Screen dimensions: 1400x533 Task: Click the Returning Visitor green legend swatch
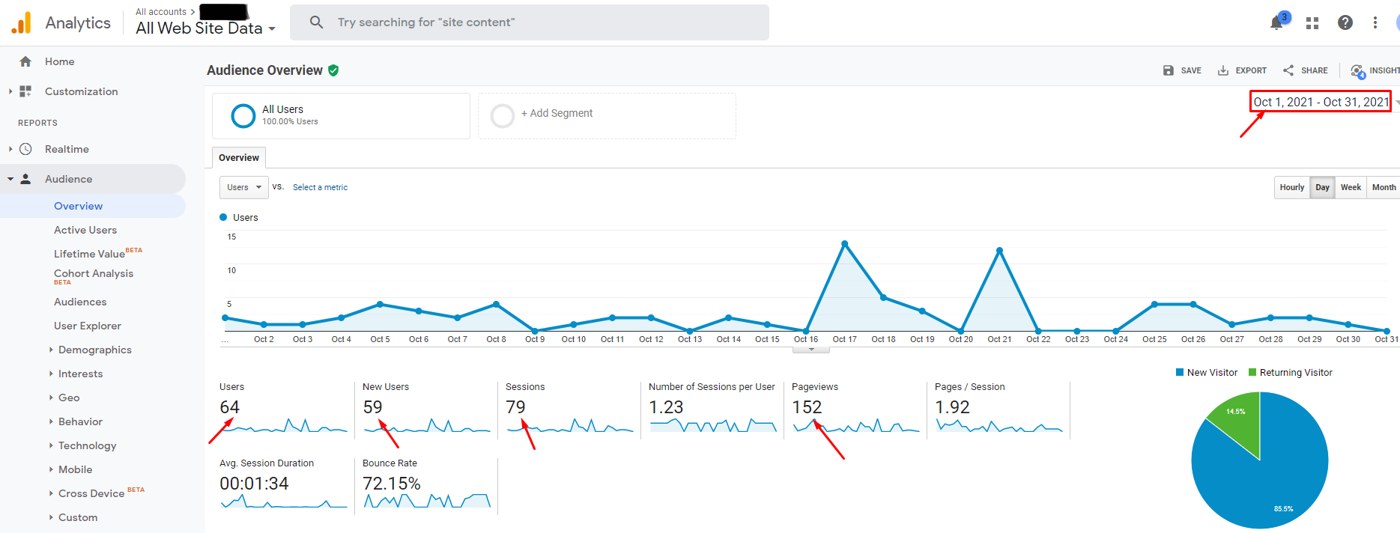click(1250, 372)
